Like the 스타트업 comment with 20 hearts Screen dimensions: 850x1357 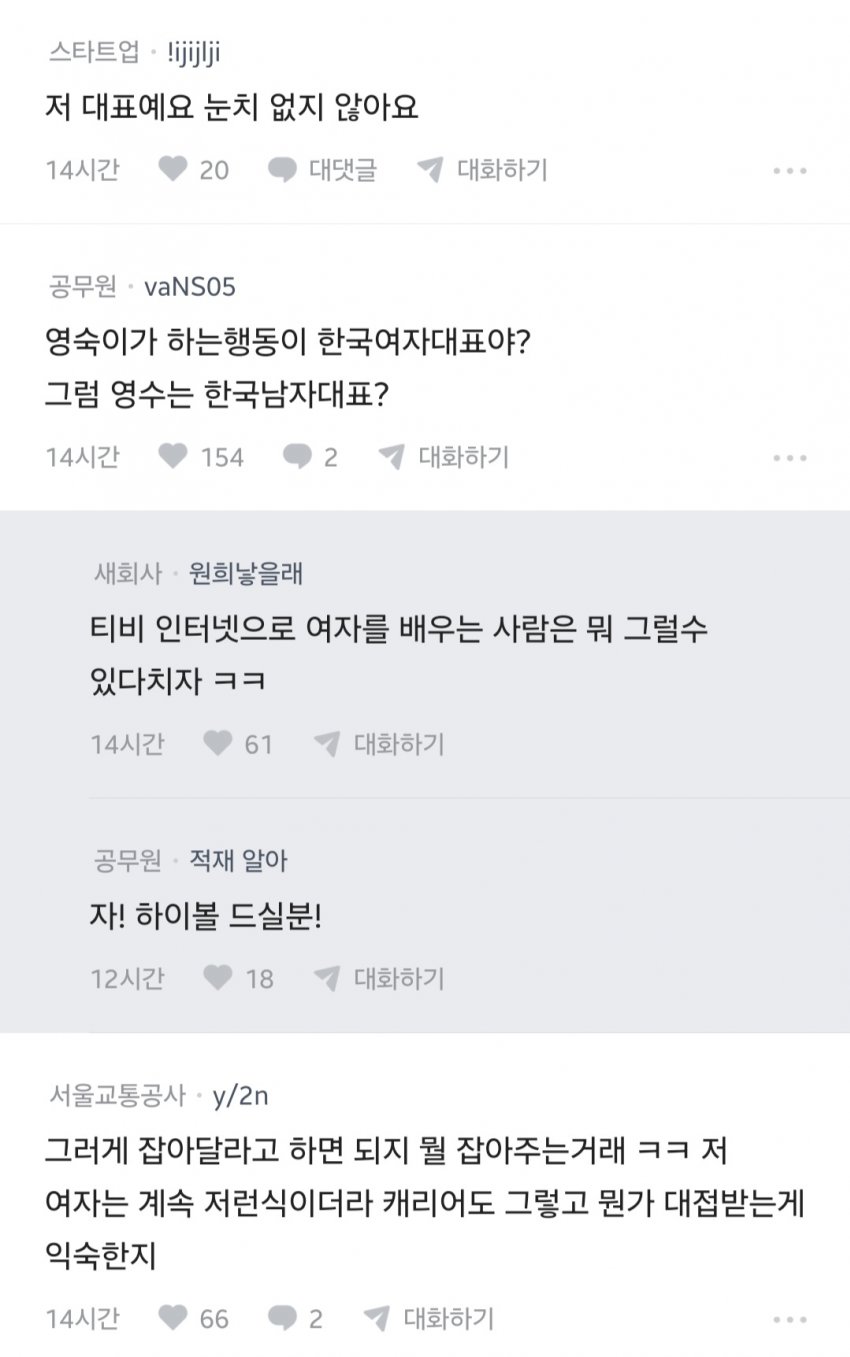tap(174, 170)
